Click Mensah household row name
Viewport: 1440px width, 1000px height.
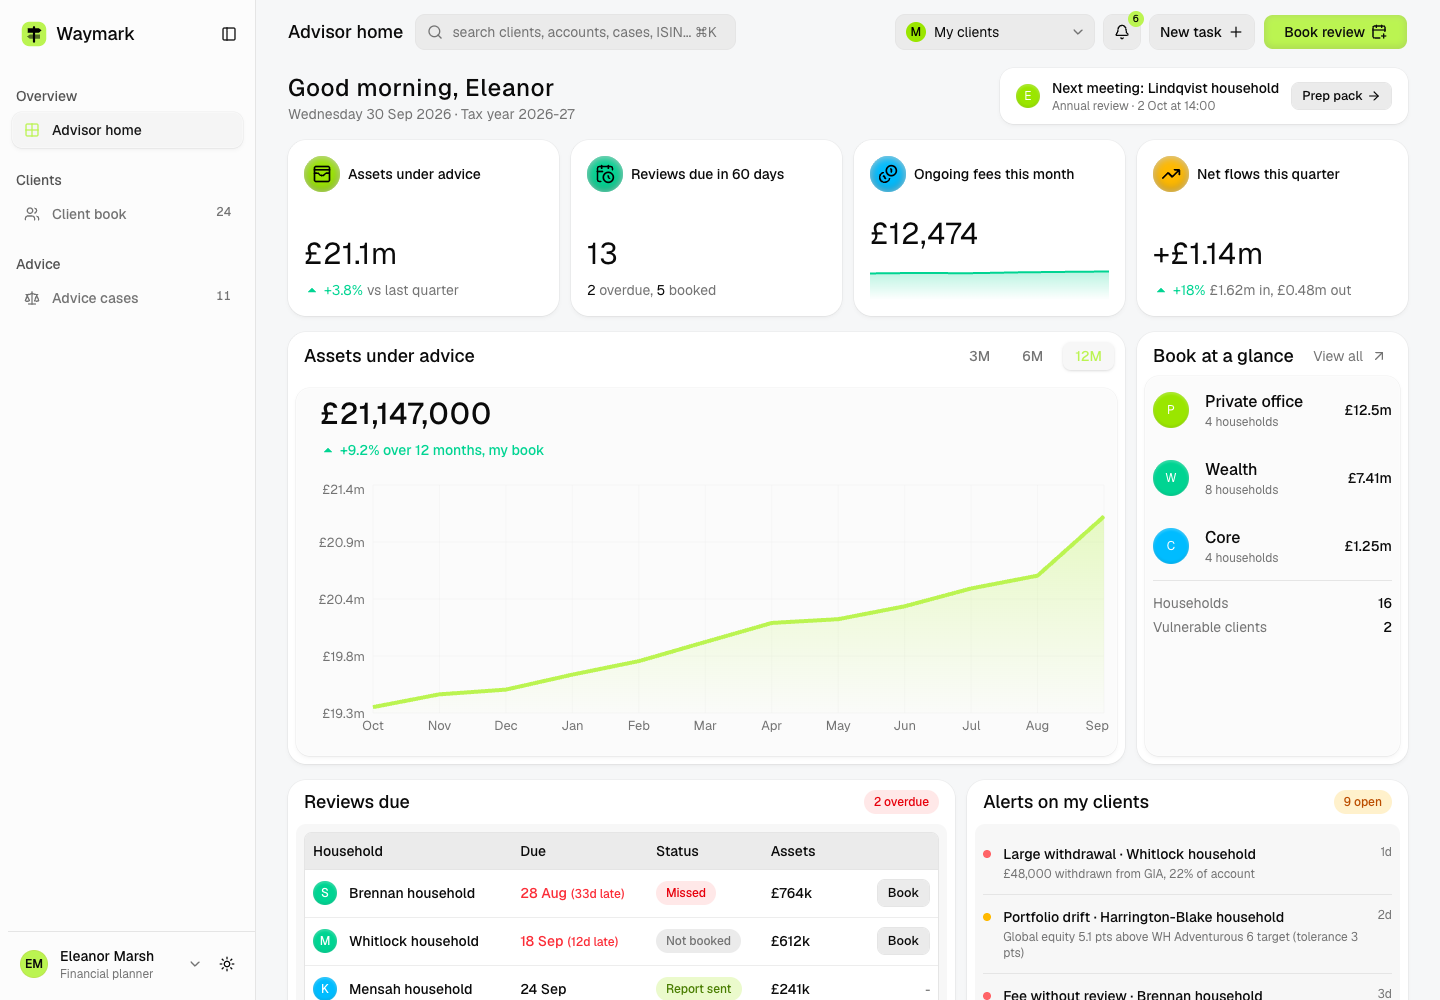pos(410,989)
